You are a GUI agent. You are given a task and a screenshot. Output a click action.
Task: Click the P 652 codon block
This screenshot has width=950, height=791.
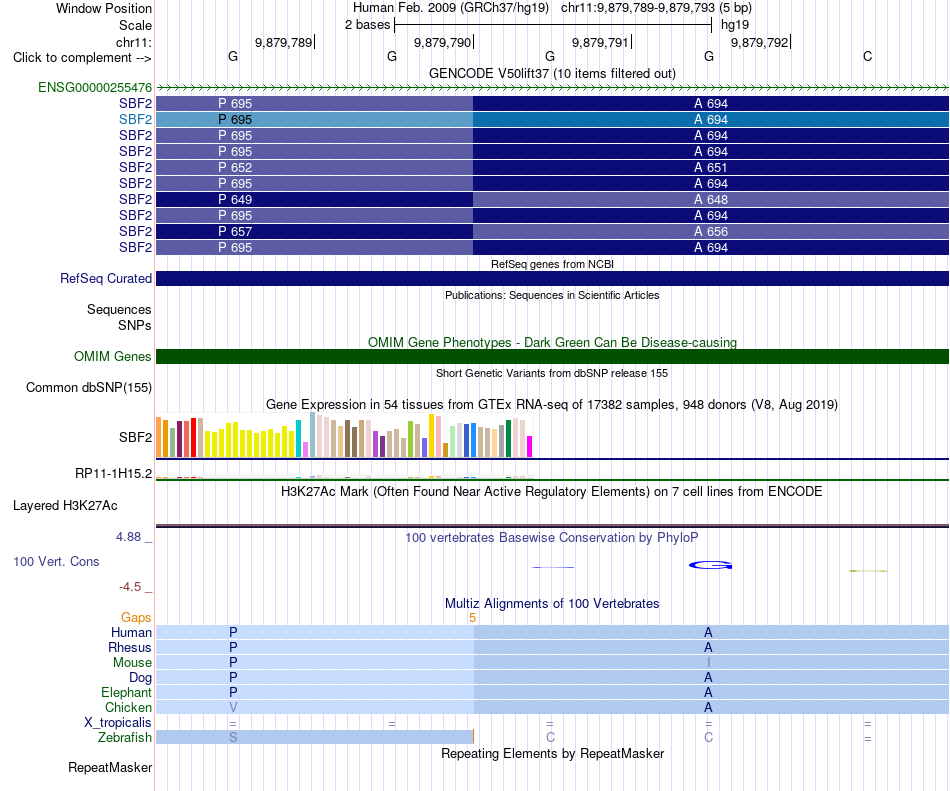pyautogui.click(x=314, y=167)
